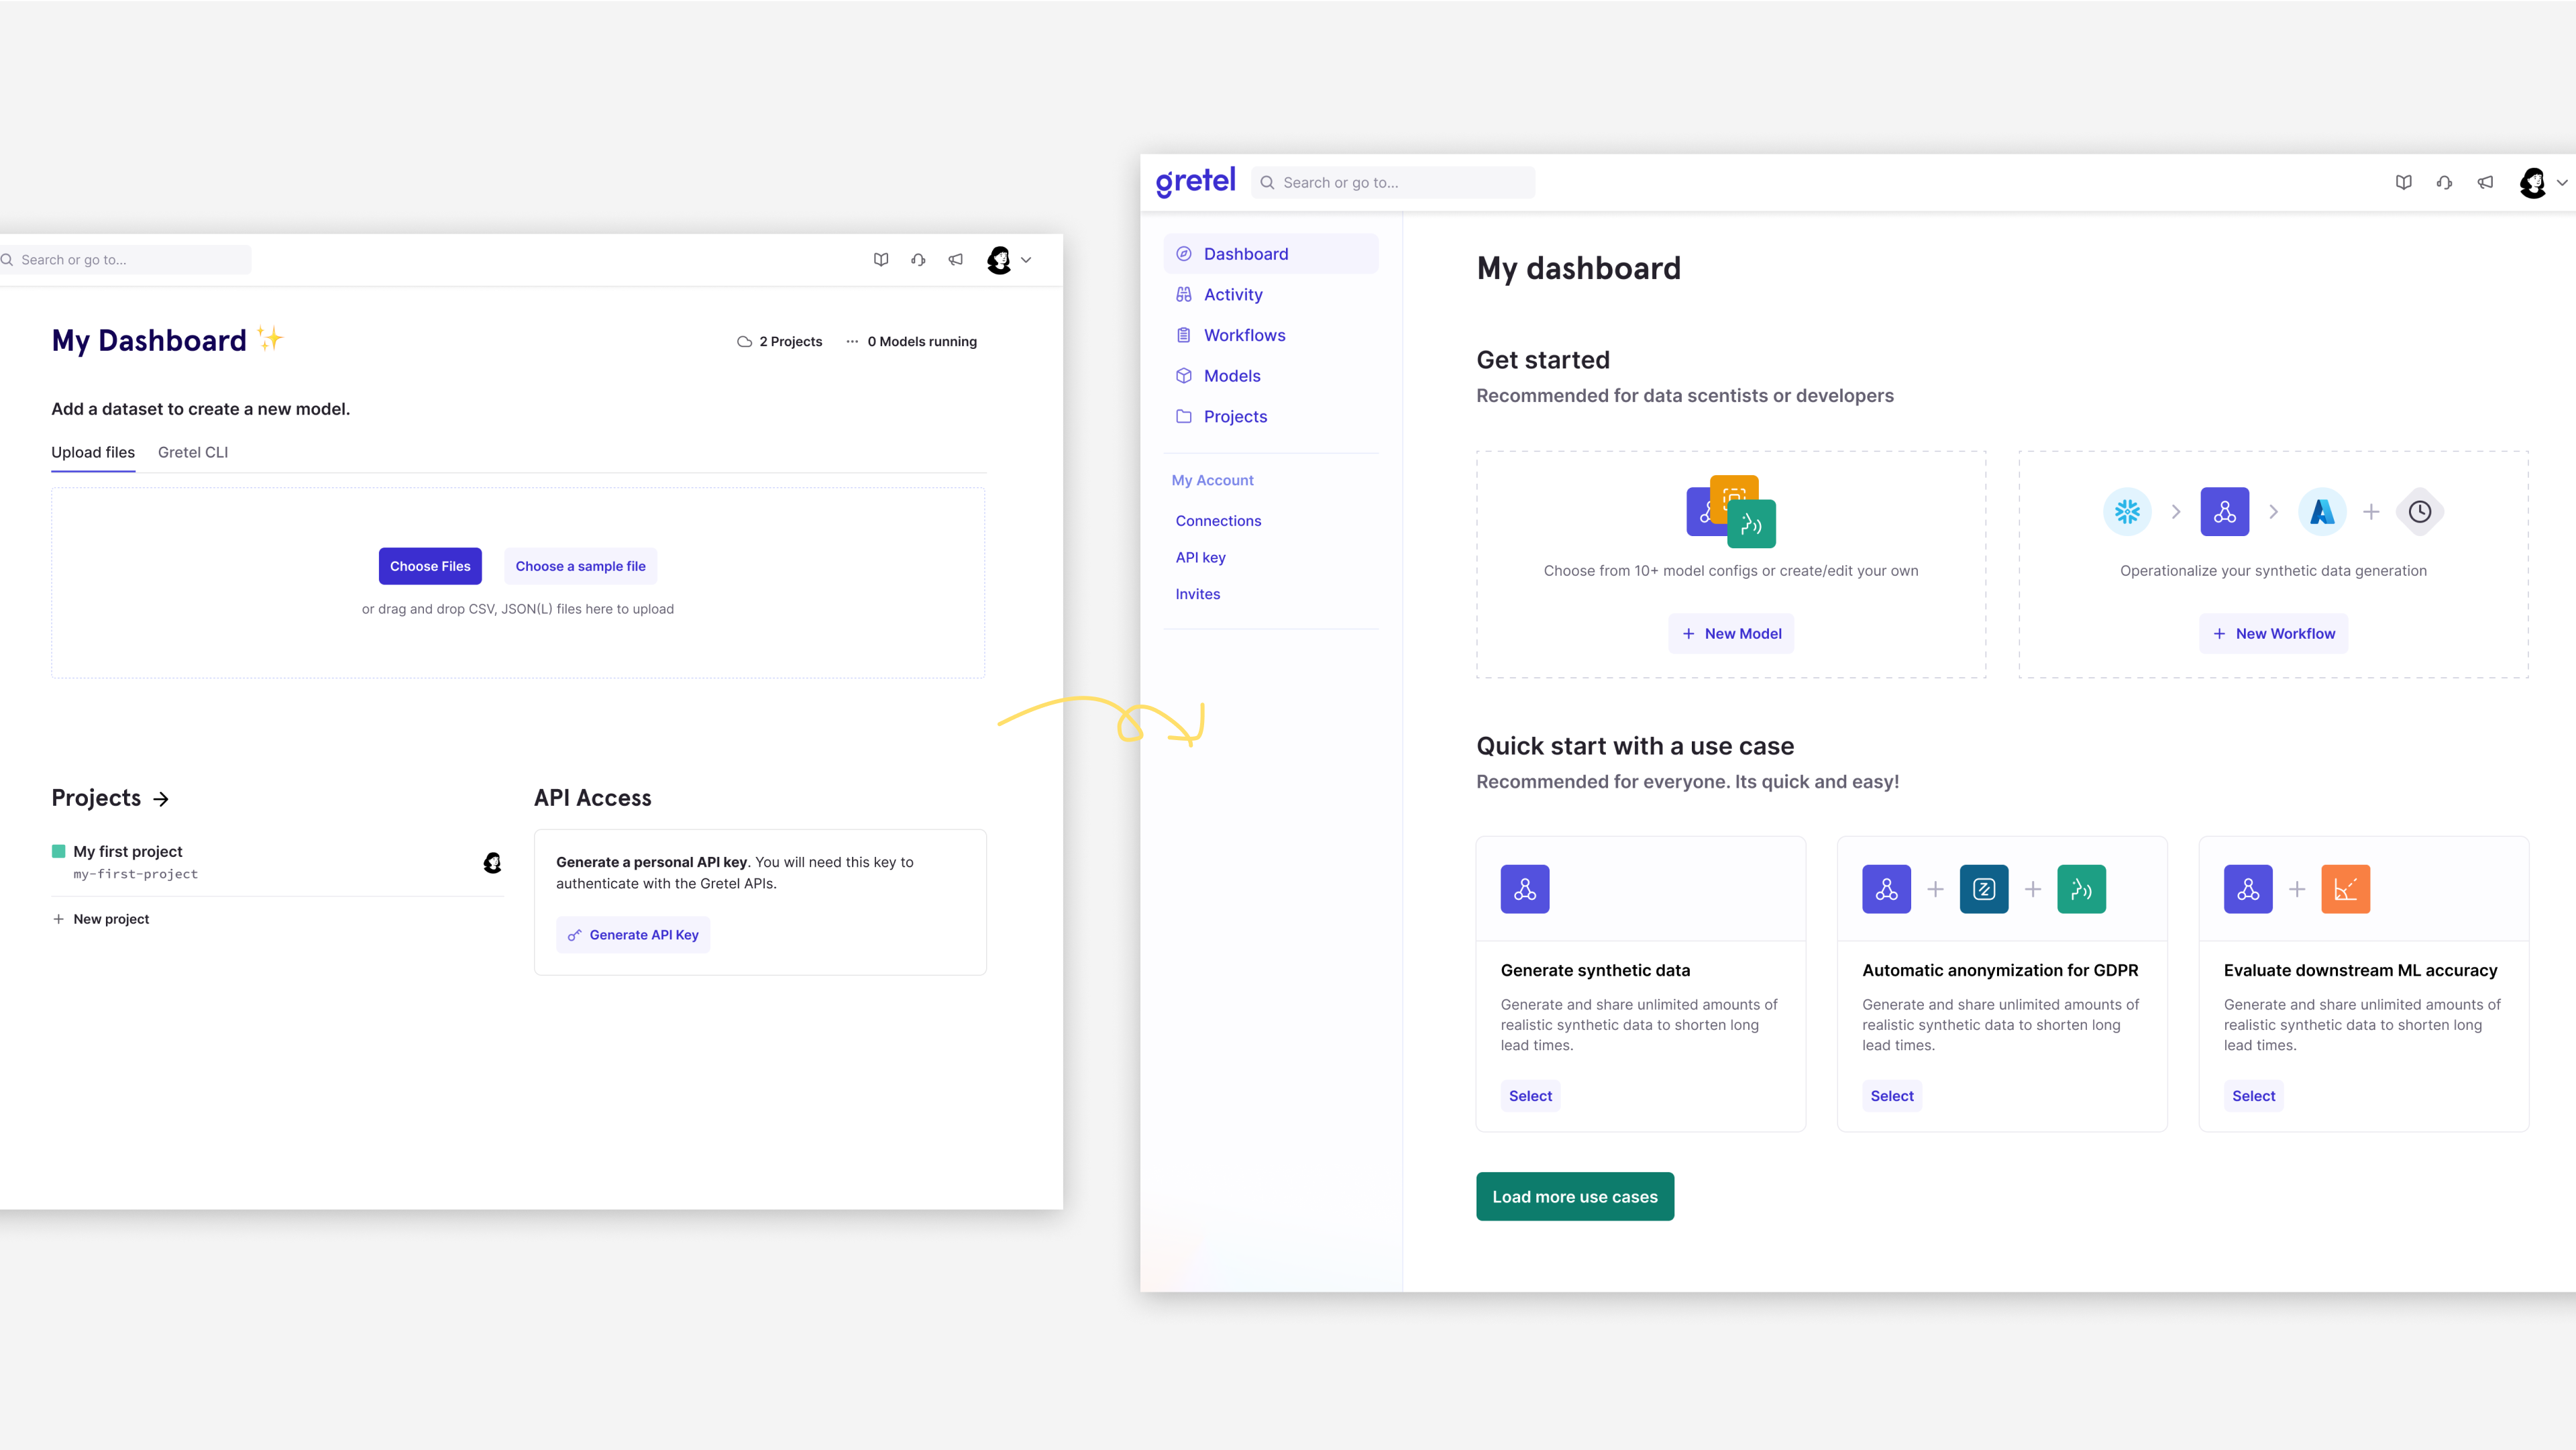2576x1450 pixels.
Task: Click megaphone icon in left dashboard header
Action: click(956, 260)
